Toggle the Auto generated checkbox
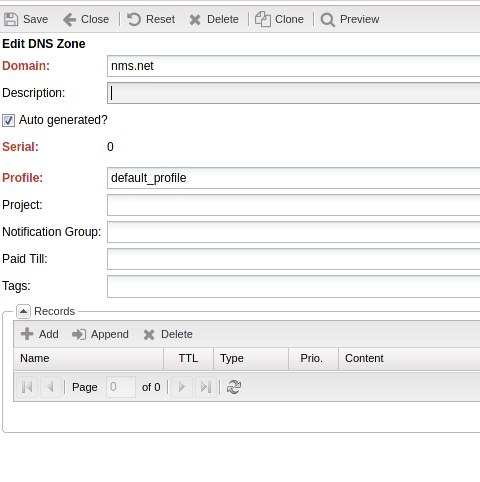This screenshot has width=480, height=482. [x=8, y=120]
